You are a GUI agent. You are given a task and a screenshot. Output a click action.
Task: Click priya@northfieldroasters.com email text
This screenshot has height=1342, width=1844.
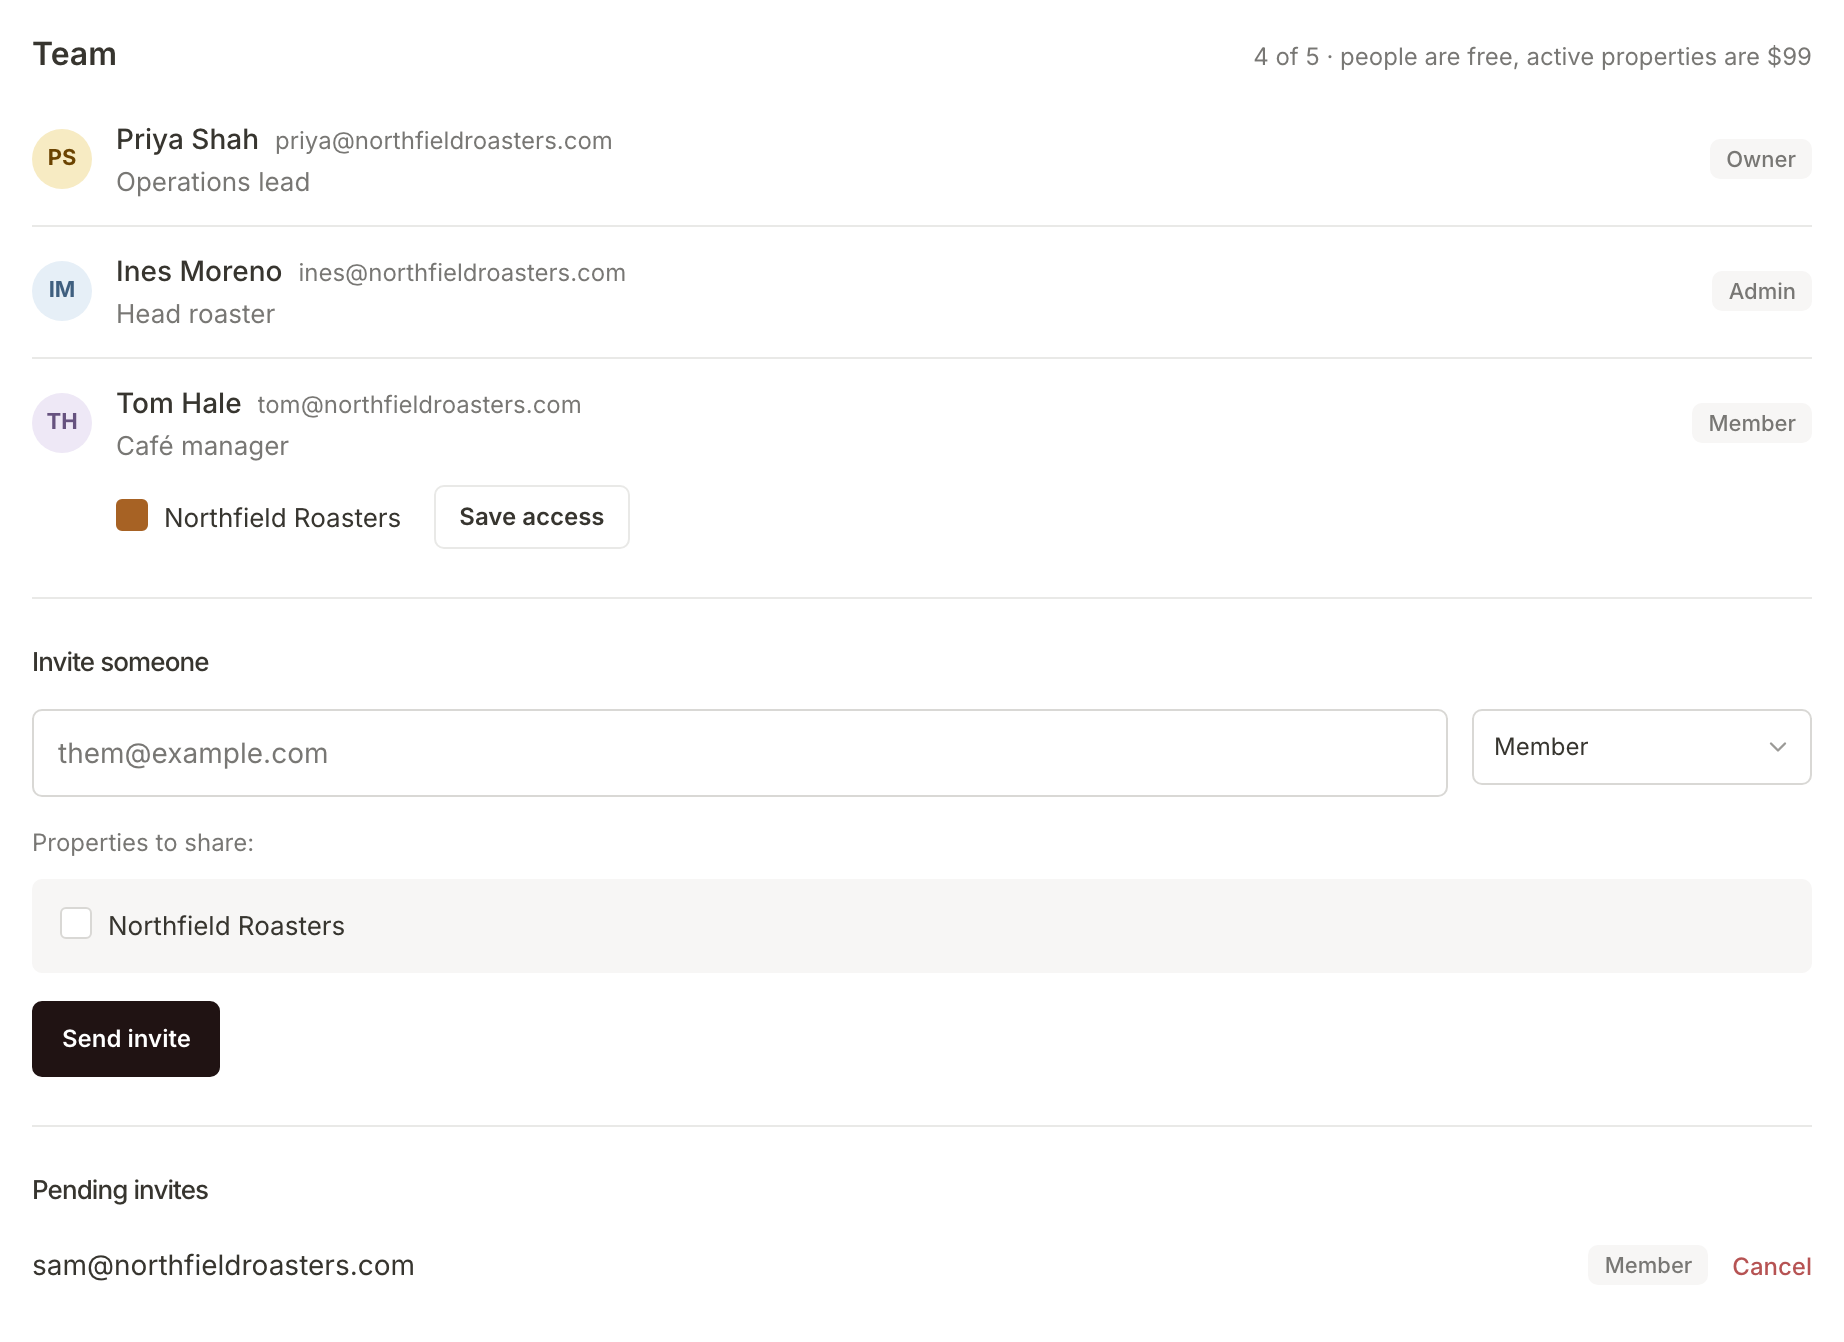click(x=443, y=141)
